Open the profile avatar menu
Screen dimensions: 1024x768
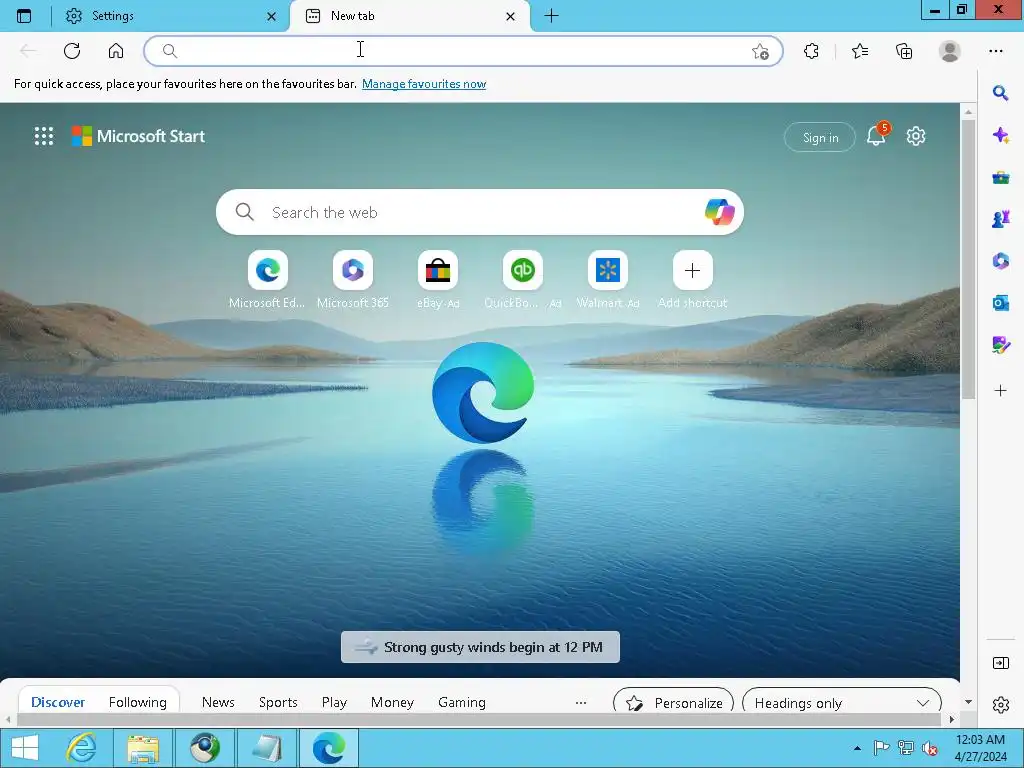click(950, 51)
